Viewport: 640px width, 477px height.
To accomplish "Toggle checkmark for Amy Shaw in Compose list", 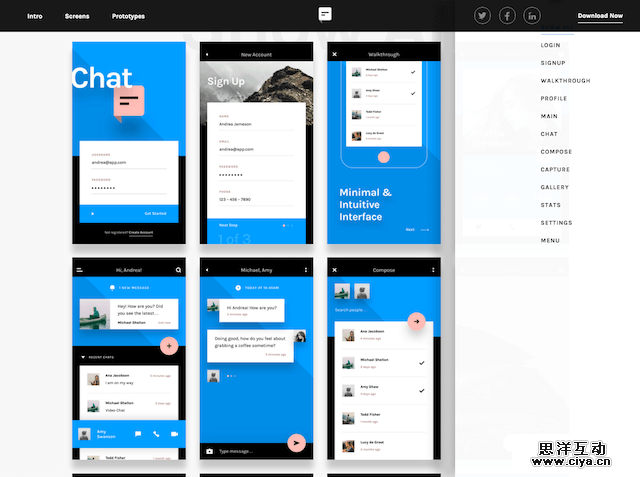I will tap(422, 390).
